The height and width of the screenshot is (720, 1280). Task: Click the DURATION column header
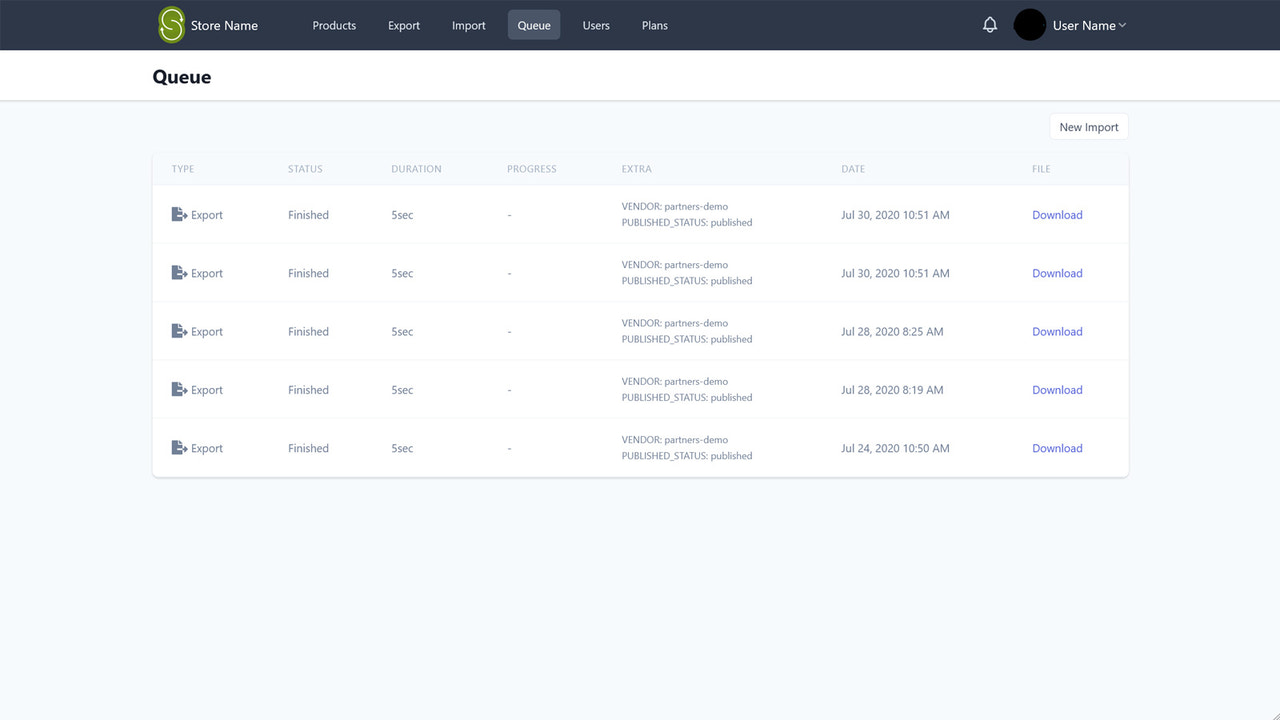[416, 169]
